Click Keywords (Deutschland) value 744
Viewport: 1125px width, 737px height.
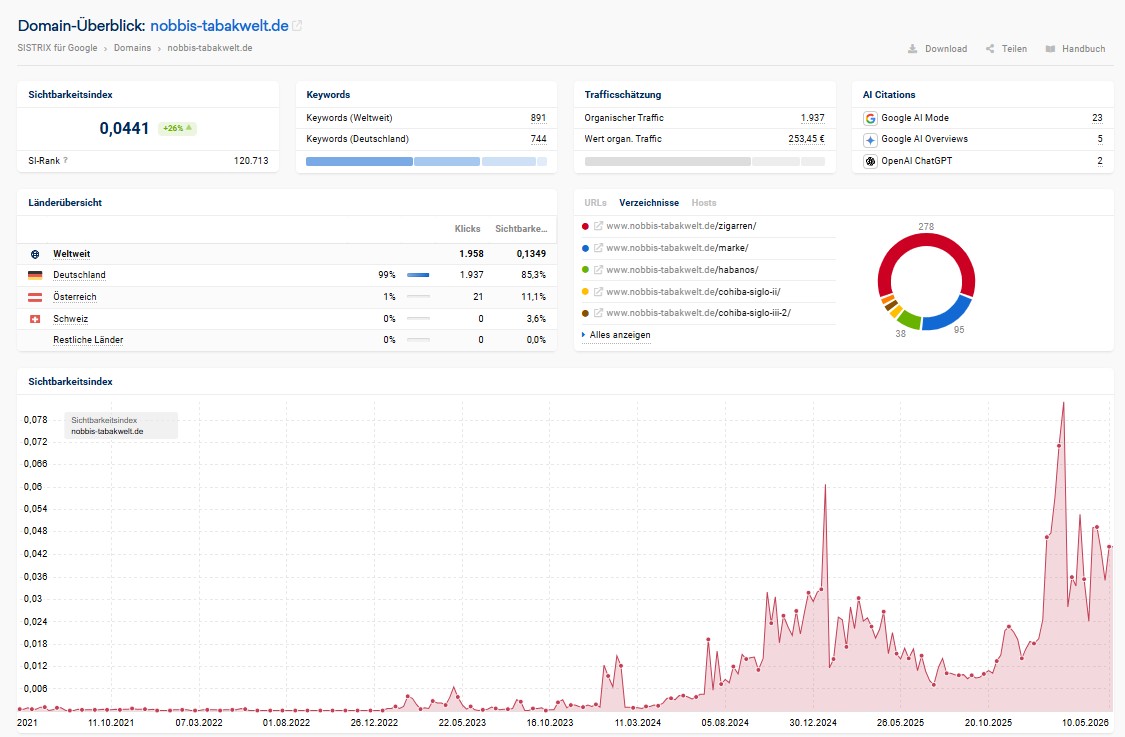tap(538, 139)
